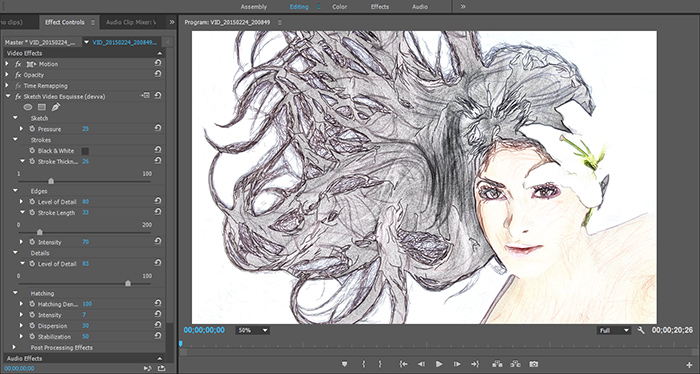Reset the Stroke Thickness parameter
700x374 pixels.
(x=158, y=161)
